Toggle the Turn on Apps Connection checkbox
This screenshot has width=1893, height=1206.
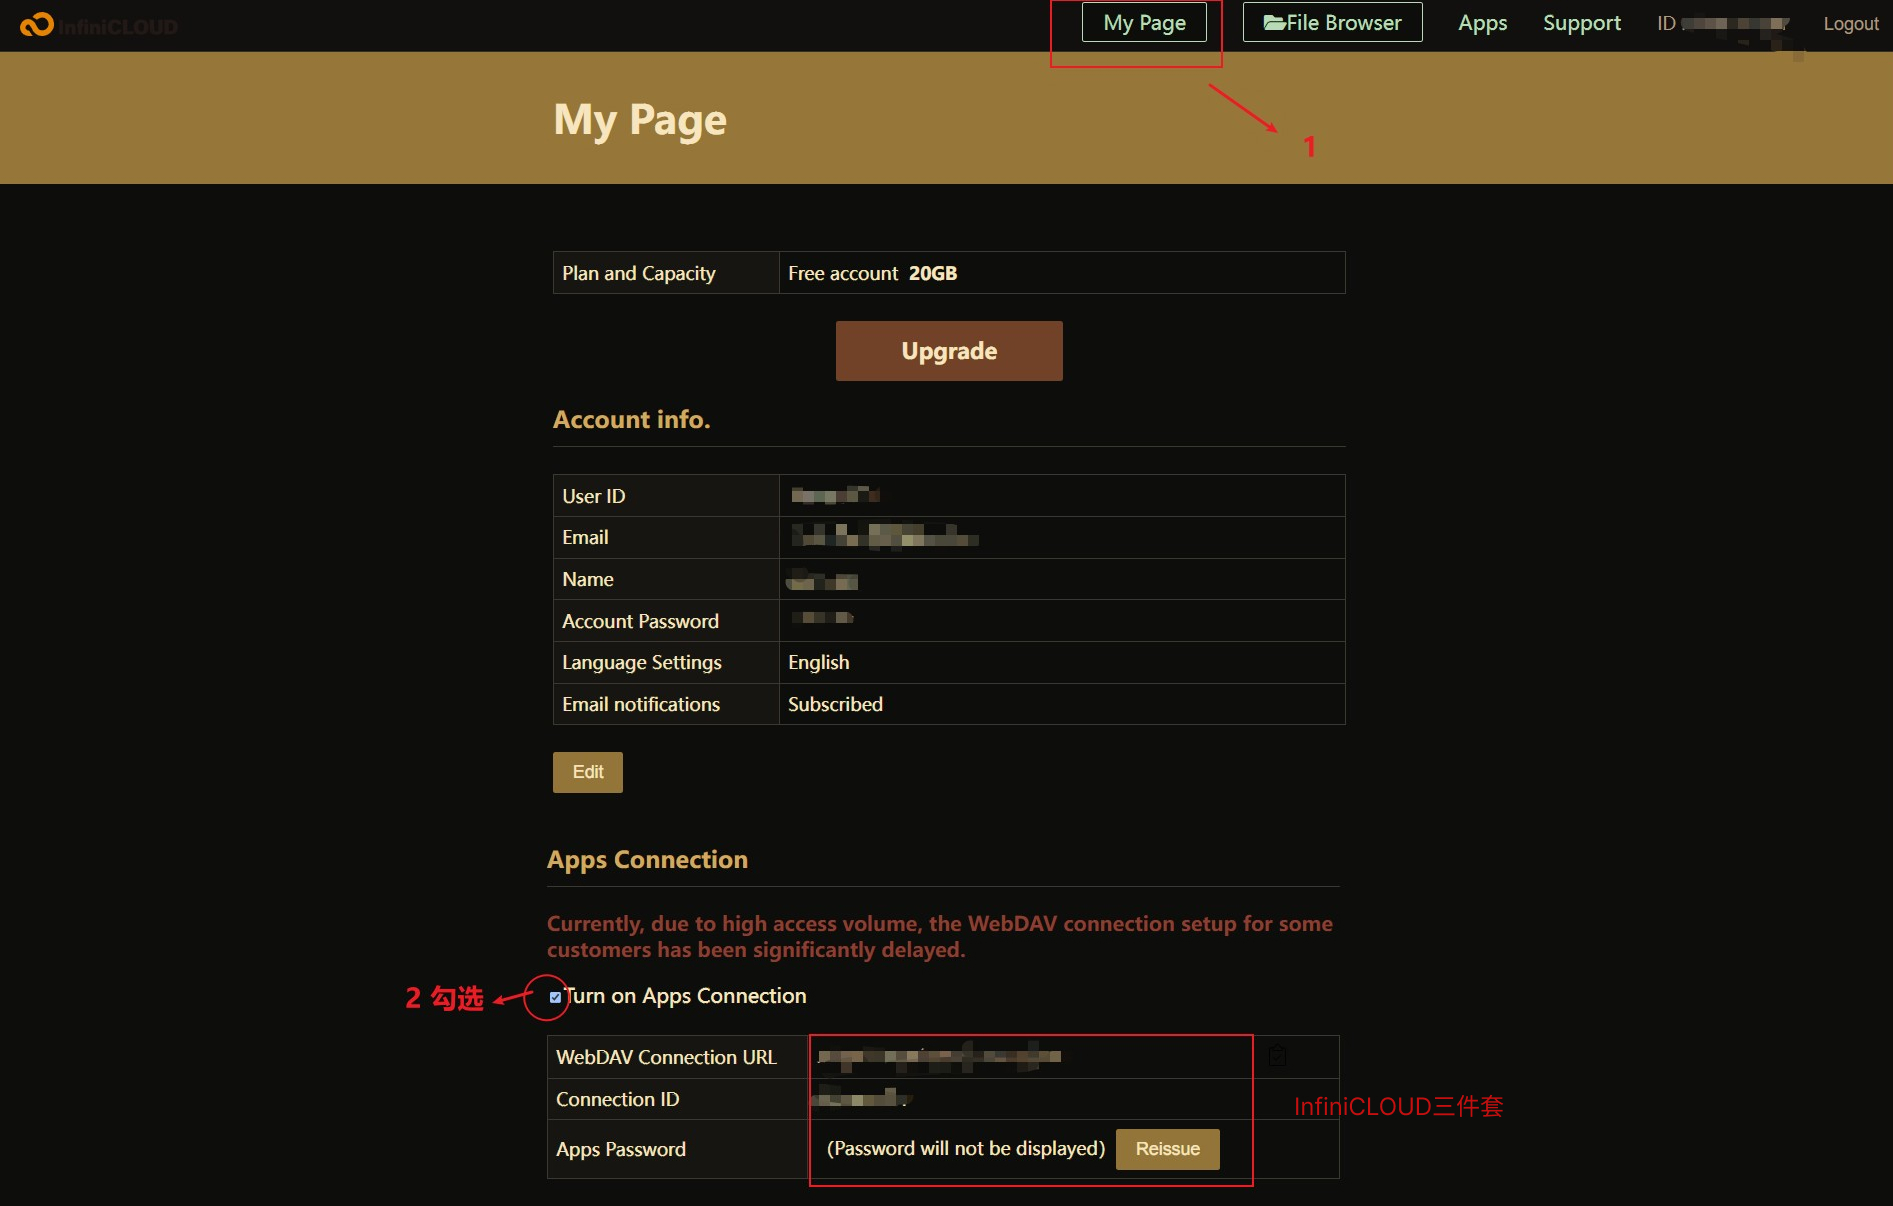(555, 997)
